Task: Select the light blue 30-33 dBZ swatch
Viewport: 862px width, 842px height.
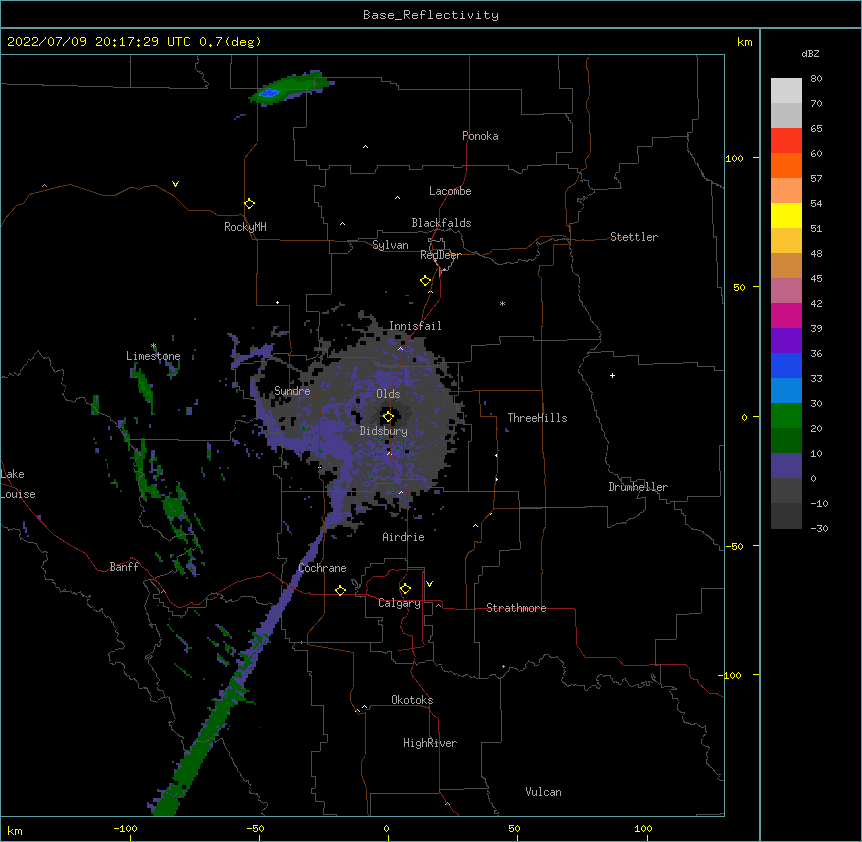Action: point(786,391)
